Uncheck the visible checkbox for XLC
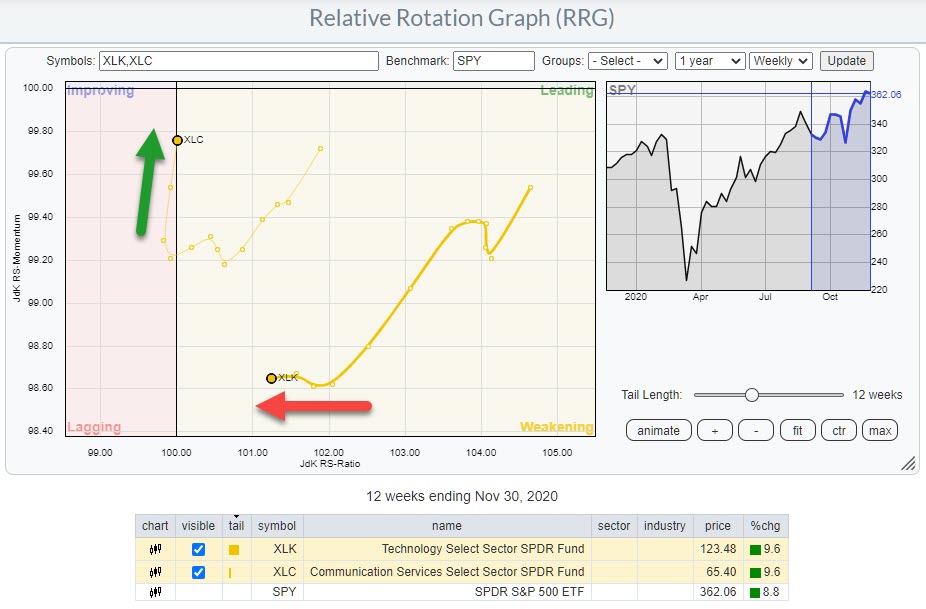Screen dimensions: 926x609 click(196, 572)
